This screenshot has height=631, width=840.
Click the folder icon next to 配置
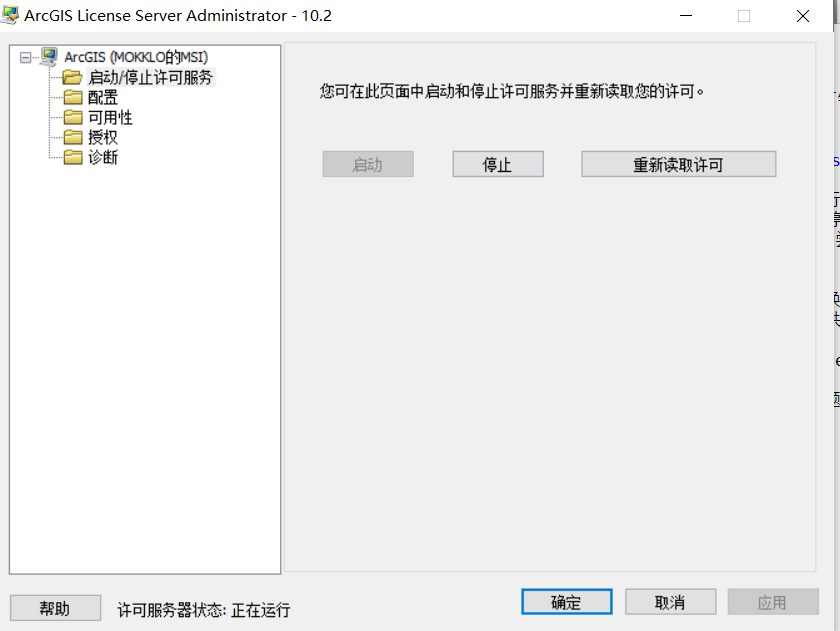click(72, 97)
